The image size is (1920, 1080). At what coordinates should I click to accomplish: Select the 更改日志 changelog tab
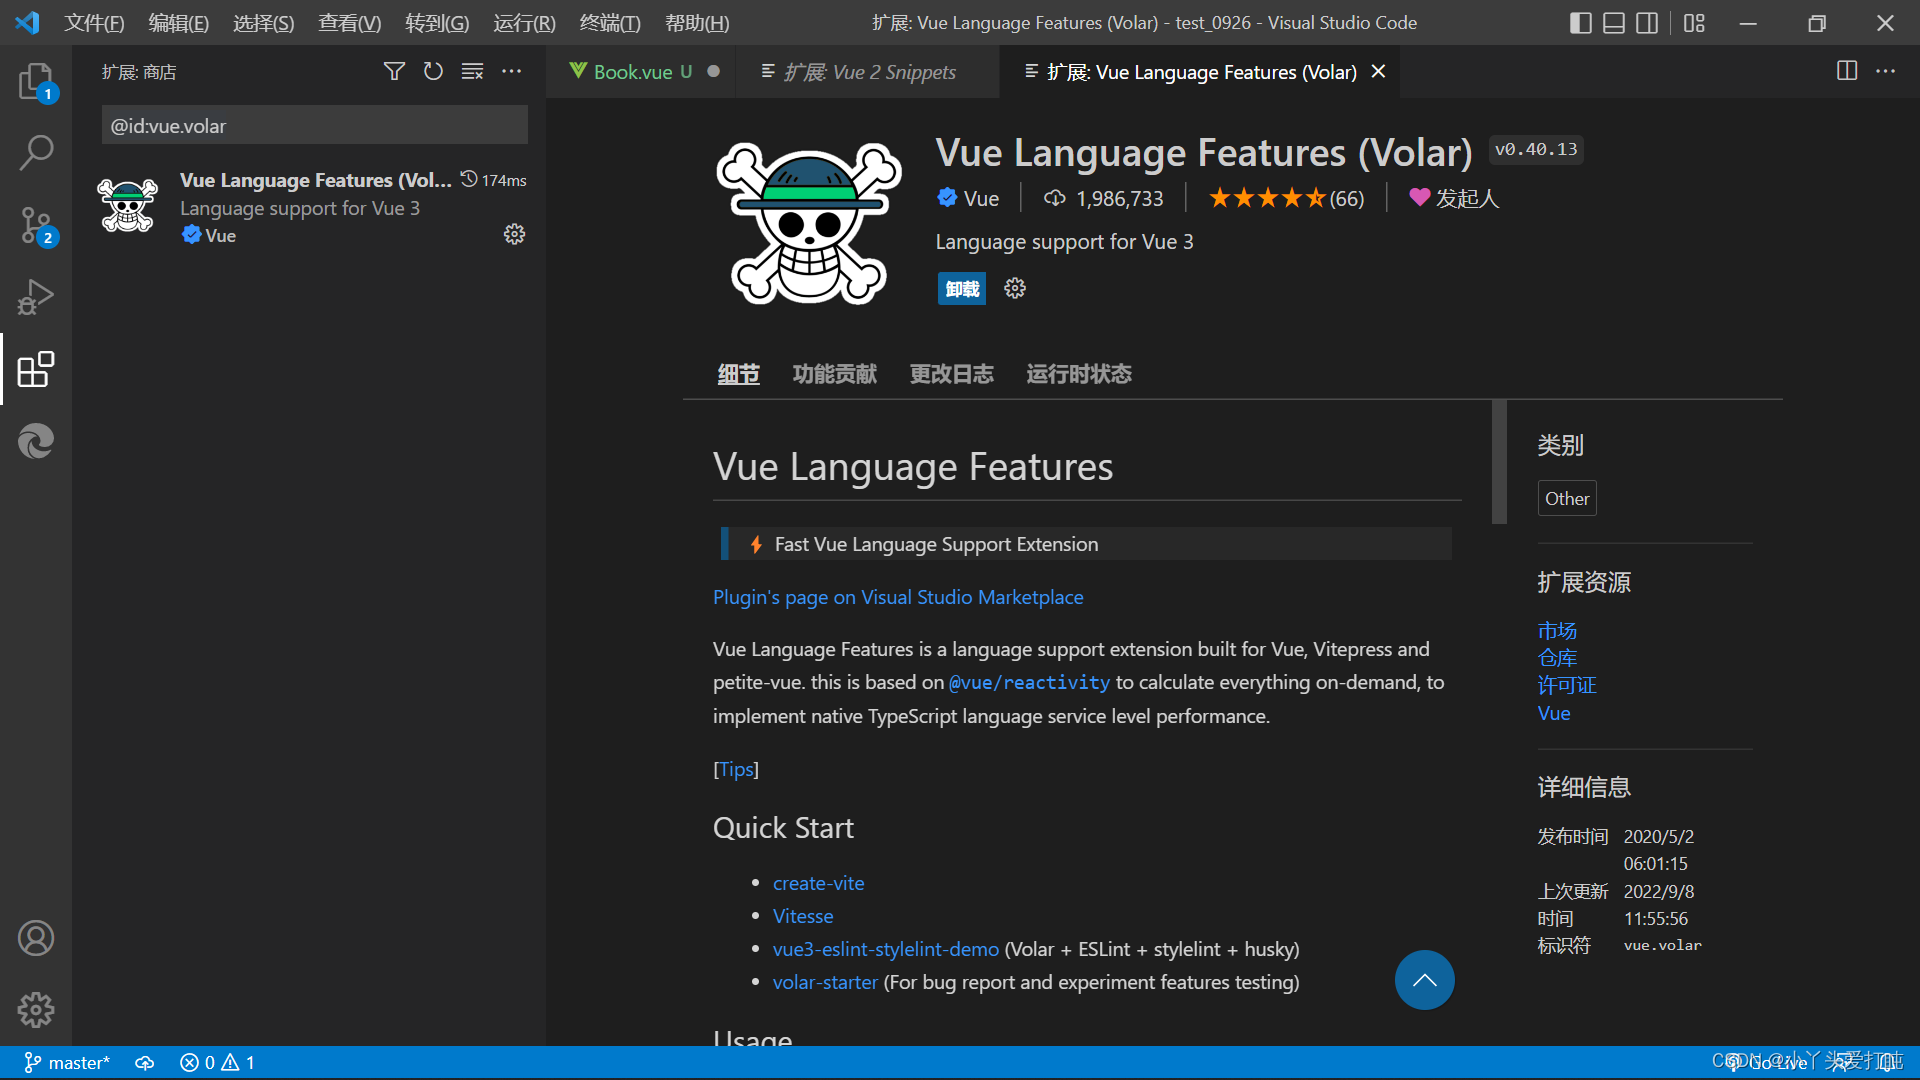pos(951,374)
